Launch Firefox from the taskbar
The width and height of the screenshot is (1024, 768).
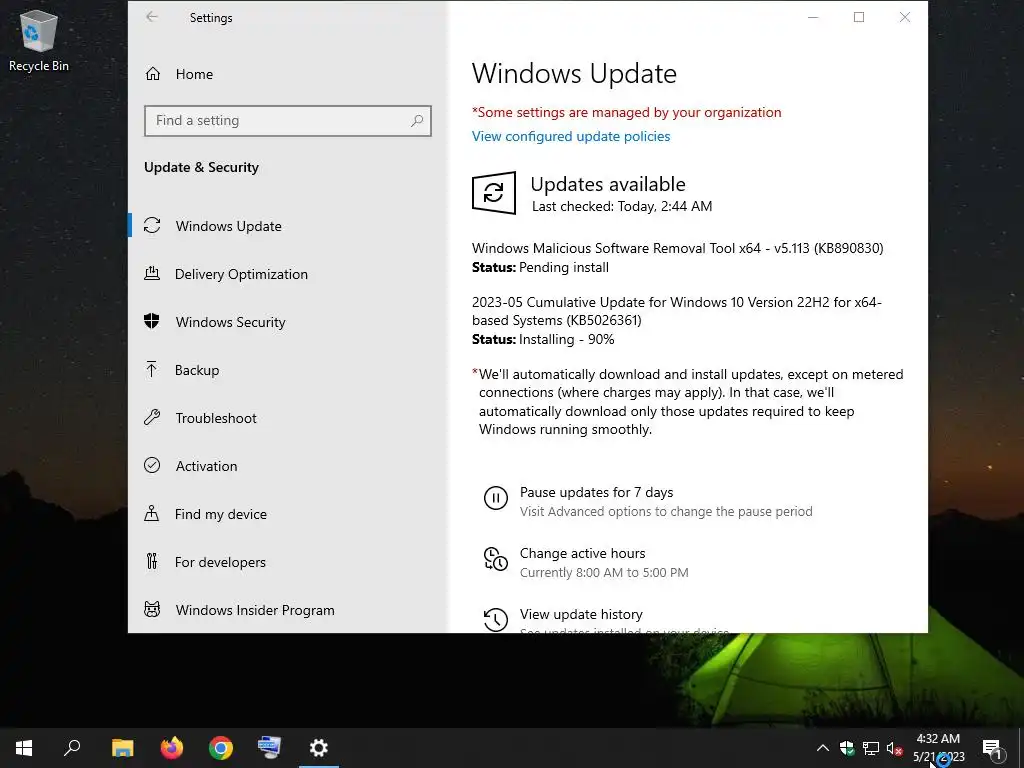[172, 748]
